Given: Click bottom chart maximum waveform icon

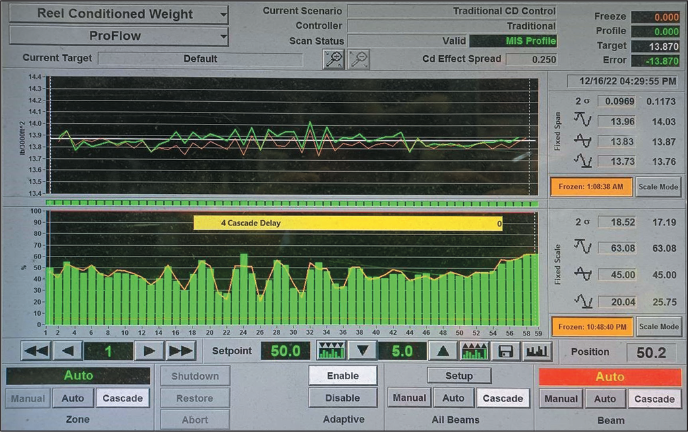Looking at the screenshot, I should pos(583,246).
